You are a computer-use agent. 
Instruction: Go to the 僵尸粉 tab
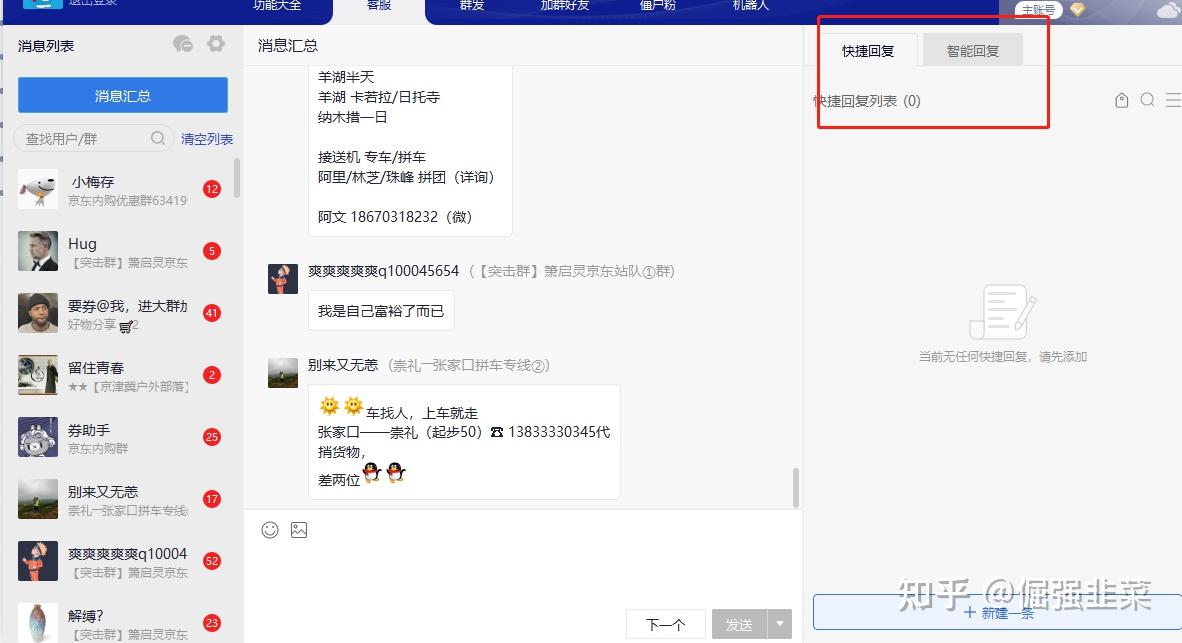(x=657, y=5)
